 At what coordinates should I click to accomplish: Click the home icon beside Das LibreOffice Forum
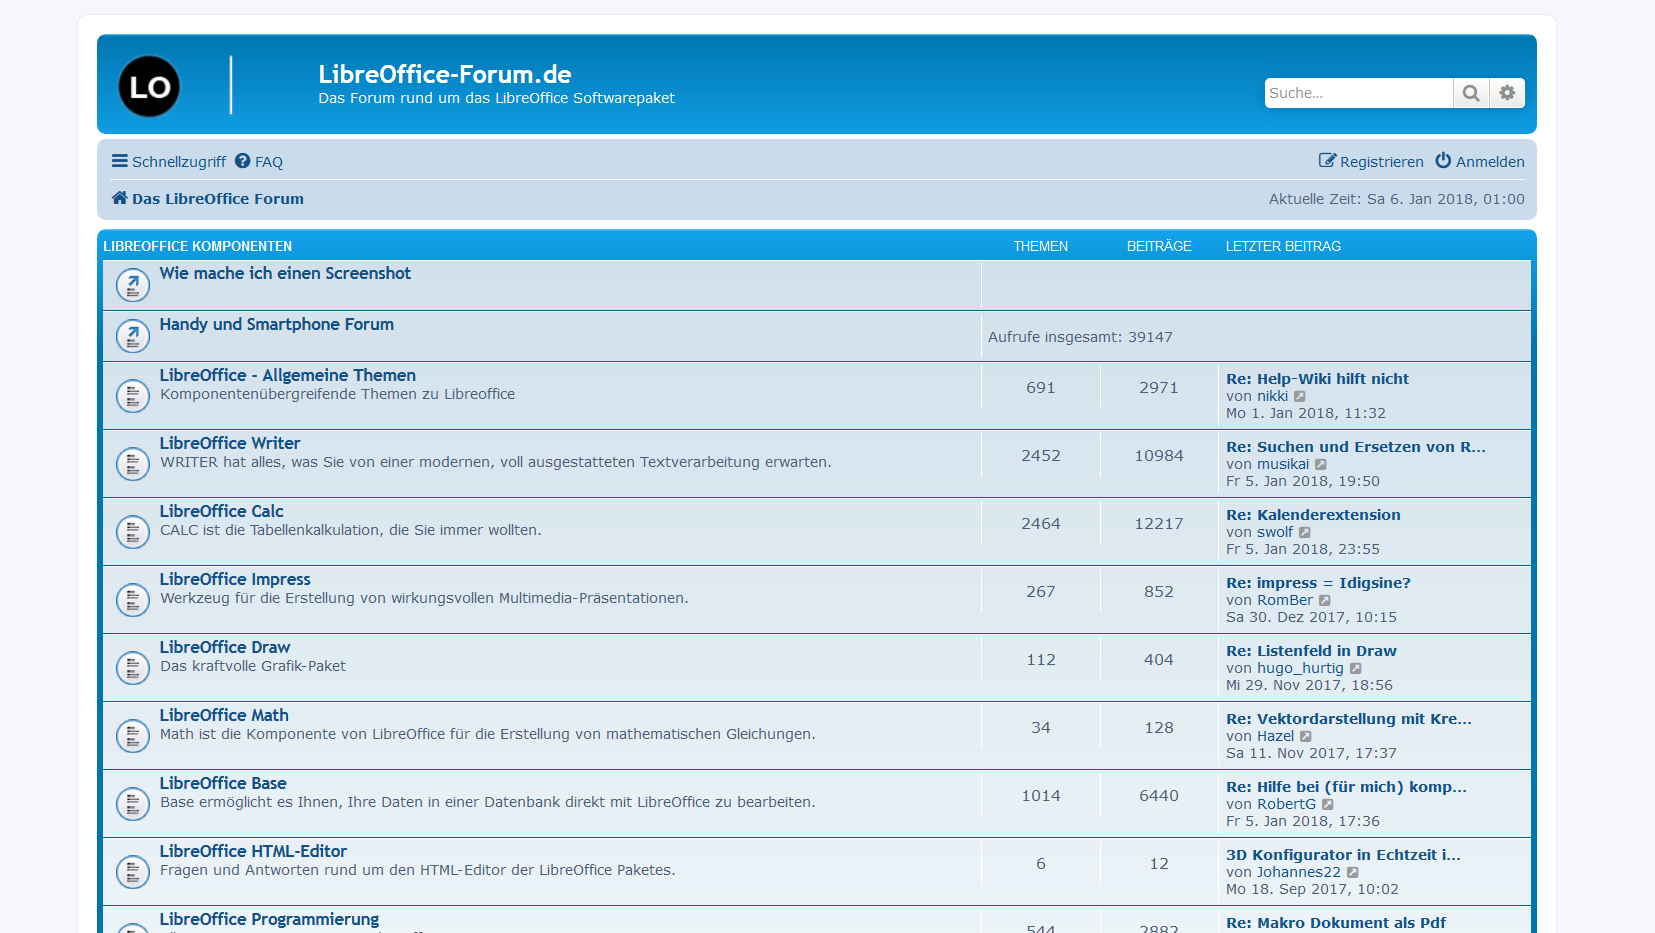click(x=120, y=198)
